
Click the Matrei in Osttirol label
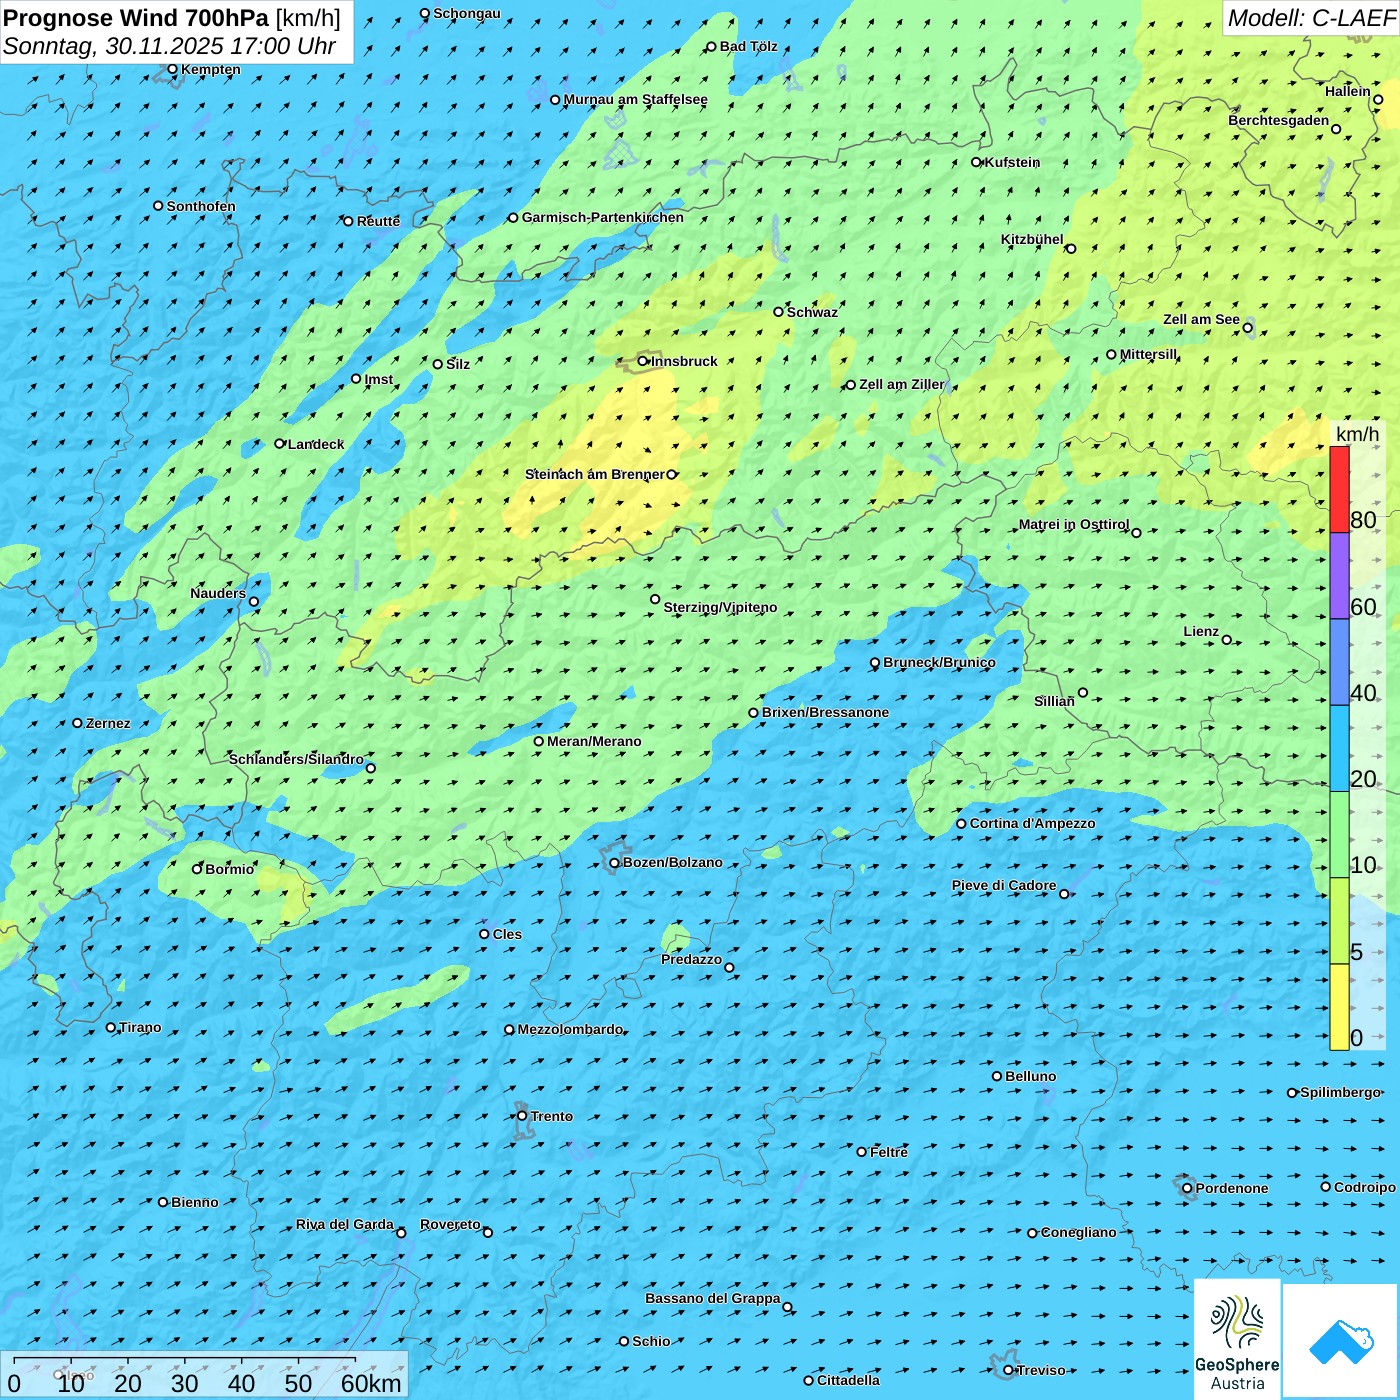point(1074,524)
